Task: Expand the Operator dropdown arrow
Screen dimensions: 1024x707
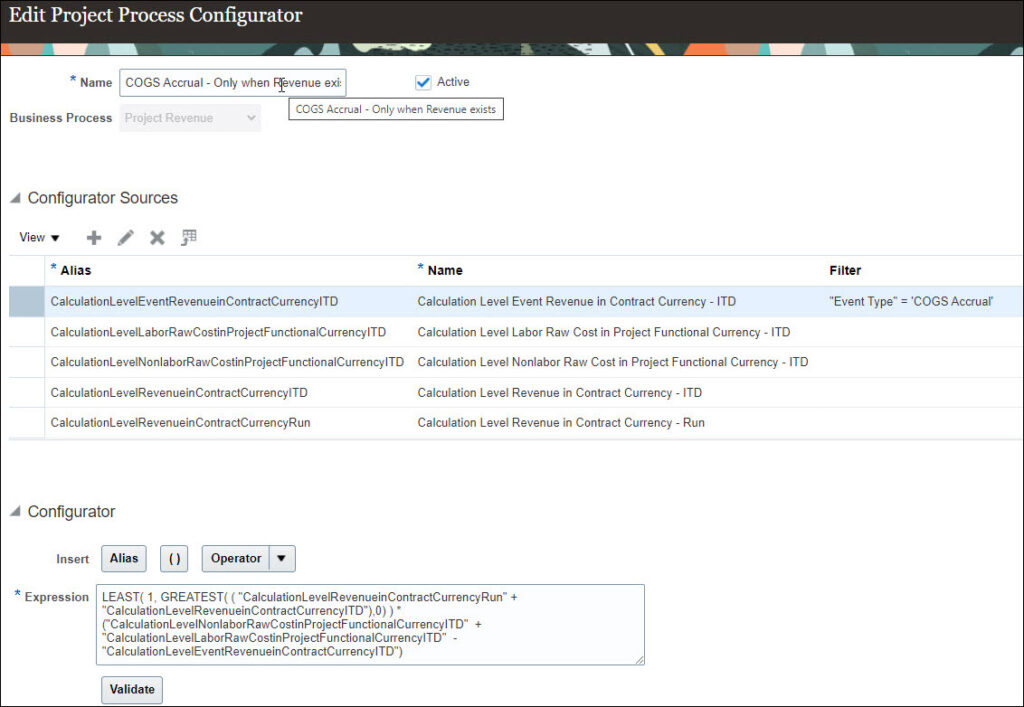Action: [283, 559]
